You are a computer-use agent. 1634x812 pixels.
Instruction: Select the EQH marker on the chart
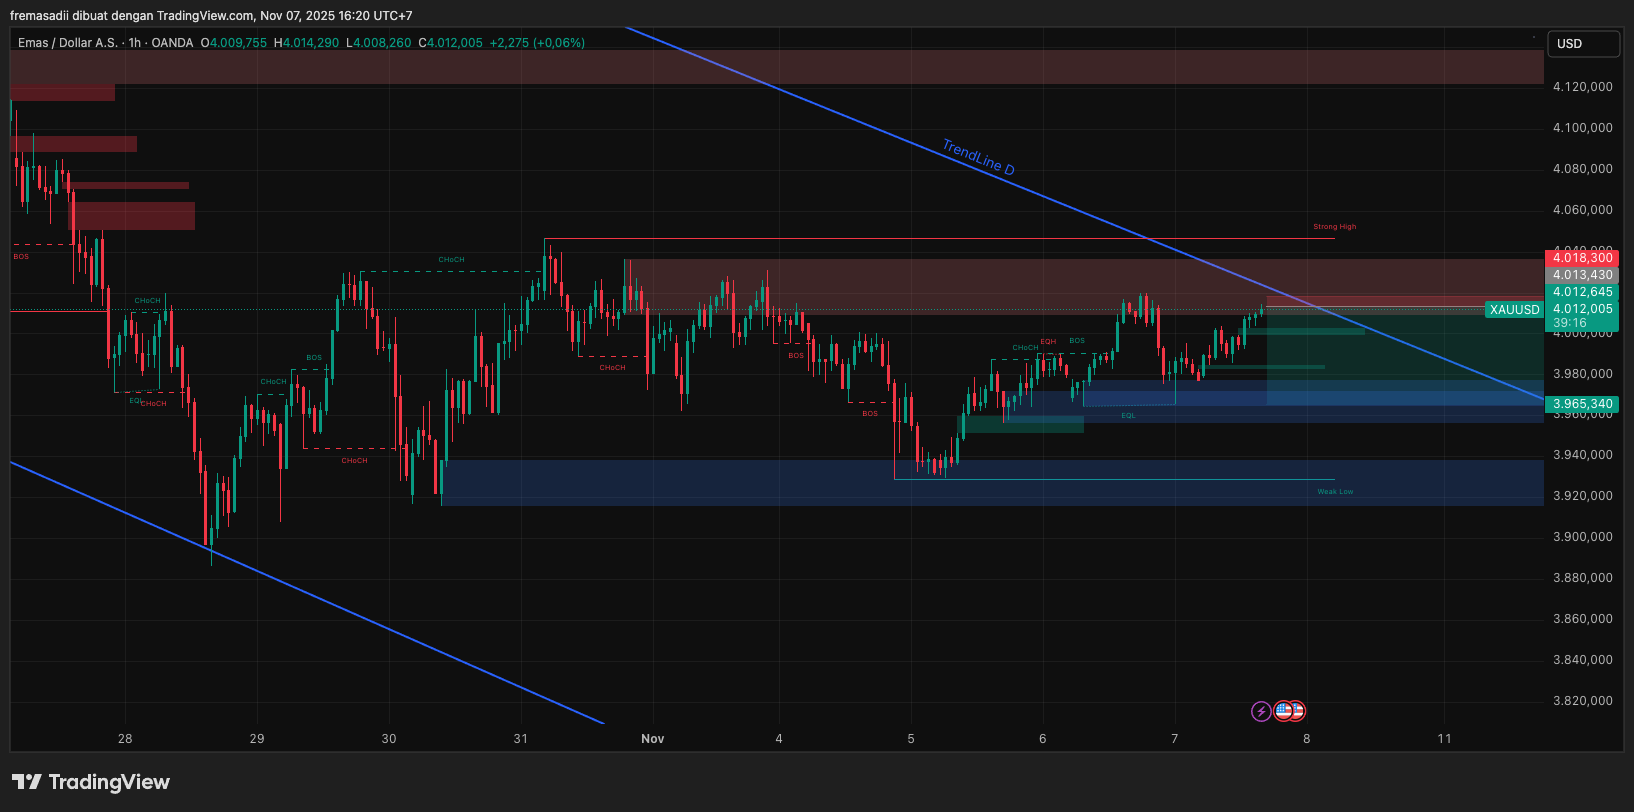tap(1047, 342)
